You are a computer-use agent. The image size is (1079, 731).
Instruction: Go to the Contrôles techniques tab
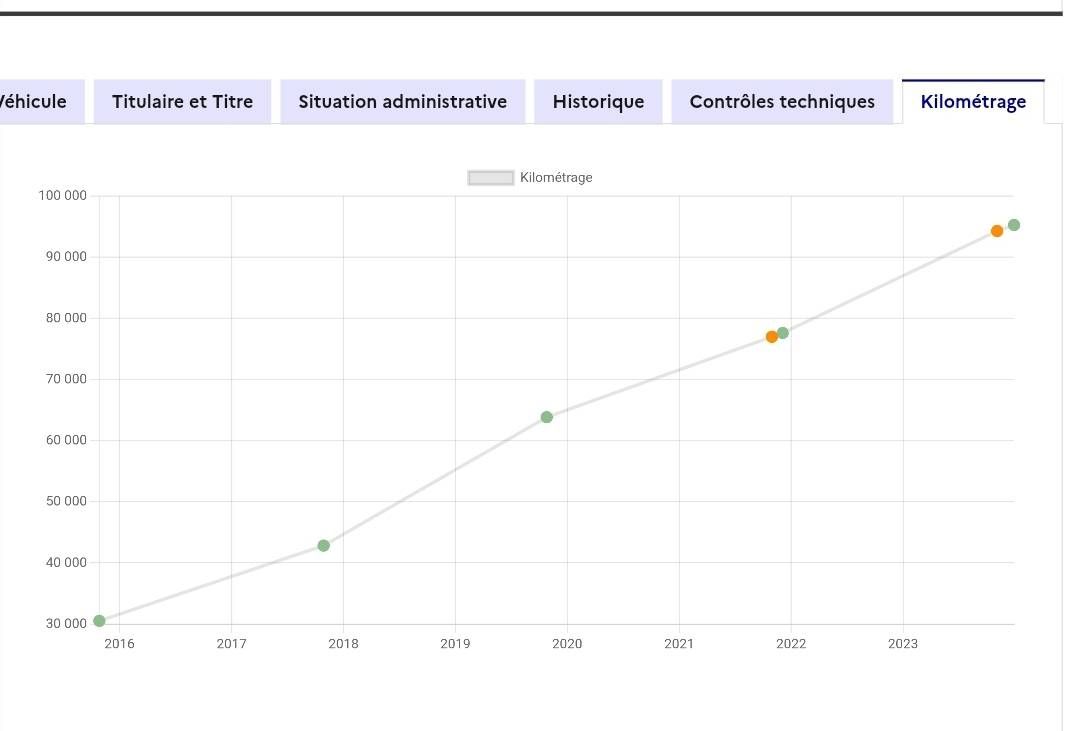pos(782,102)
